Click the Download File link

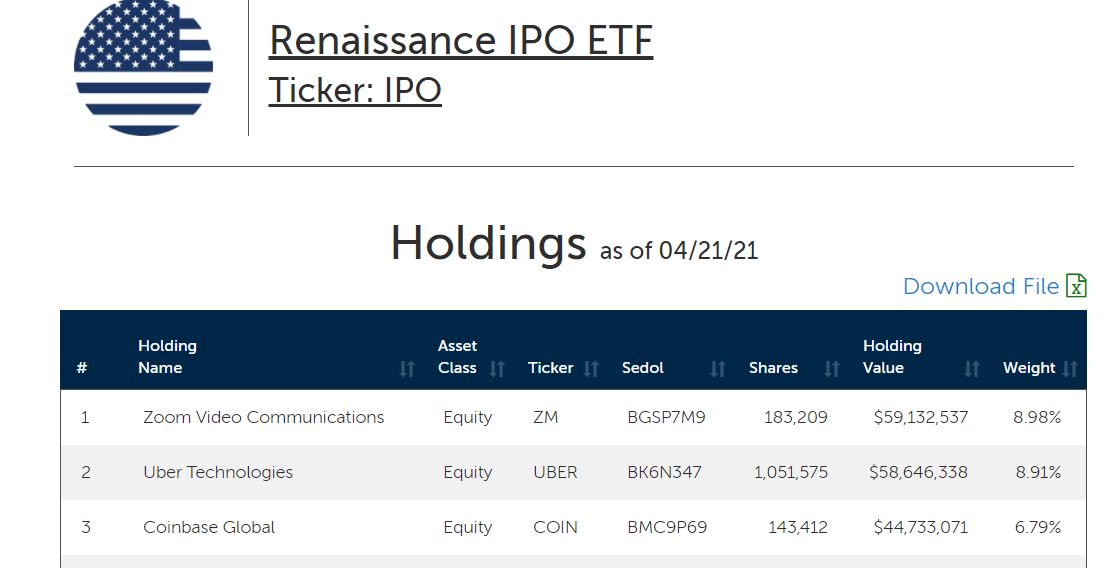980,286
